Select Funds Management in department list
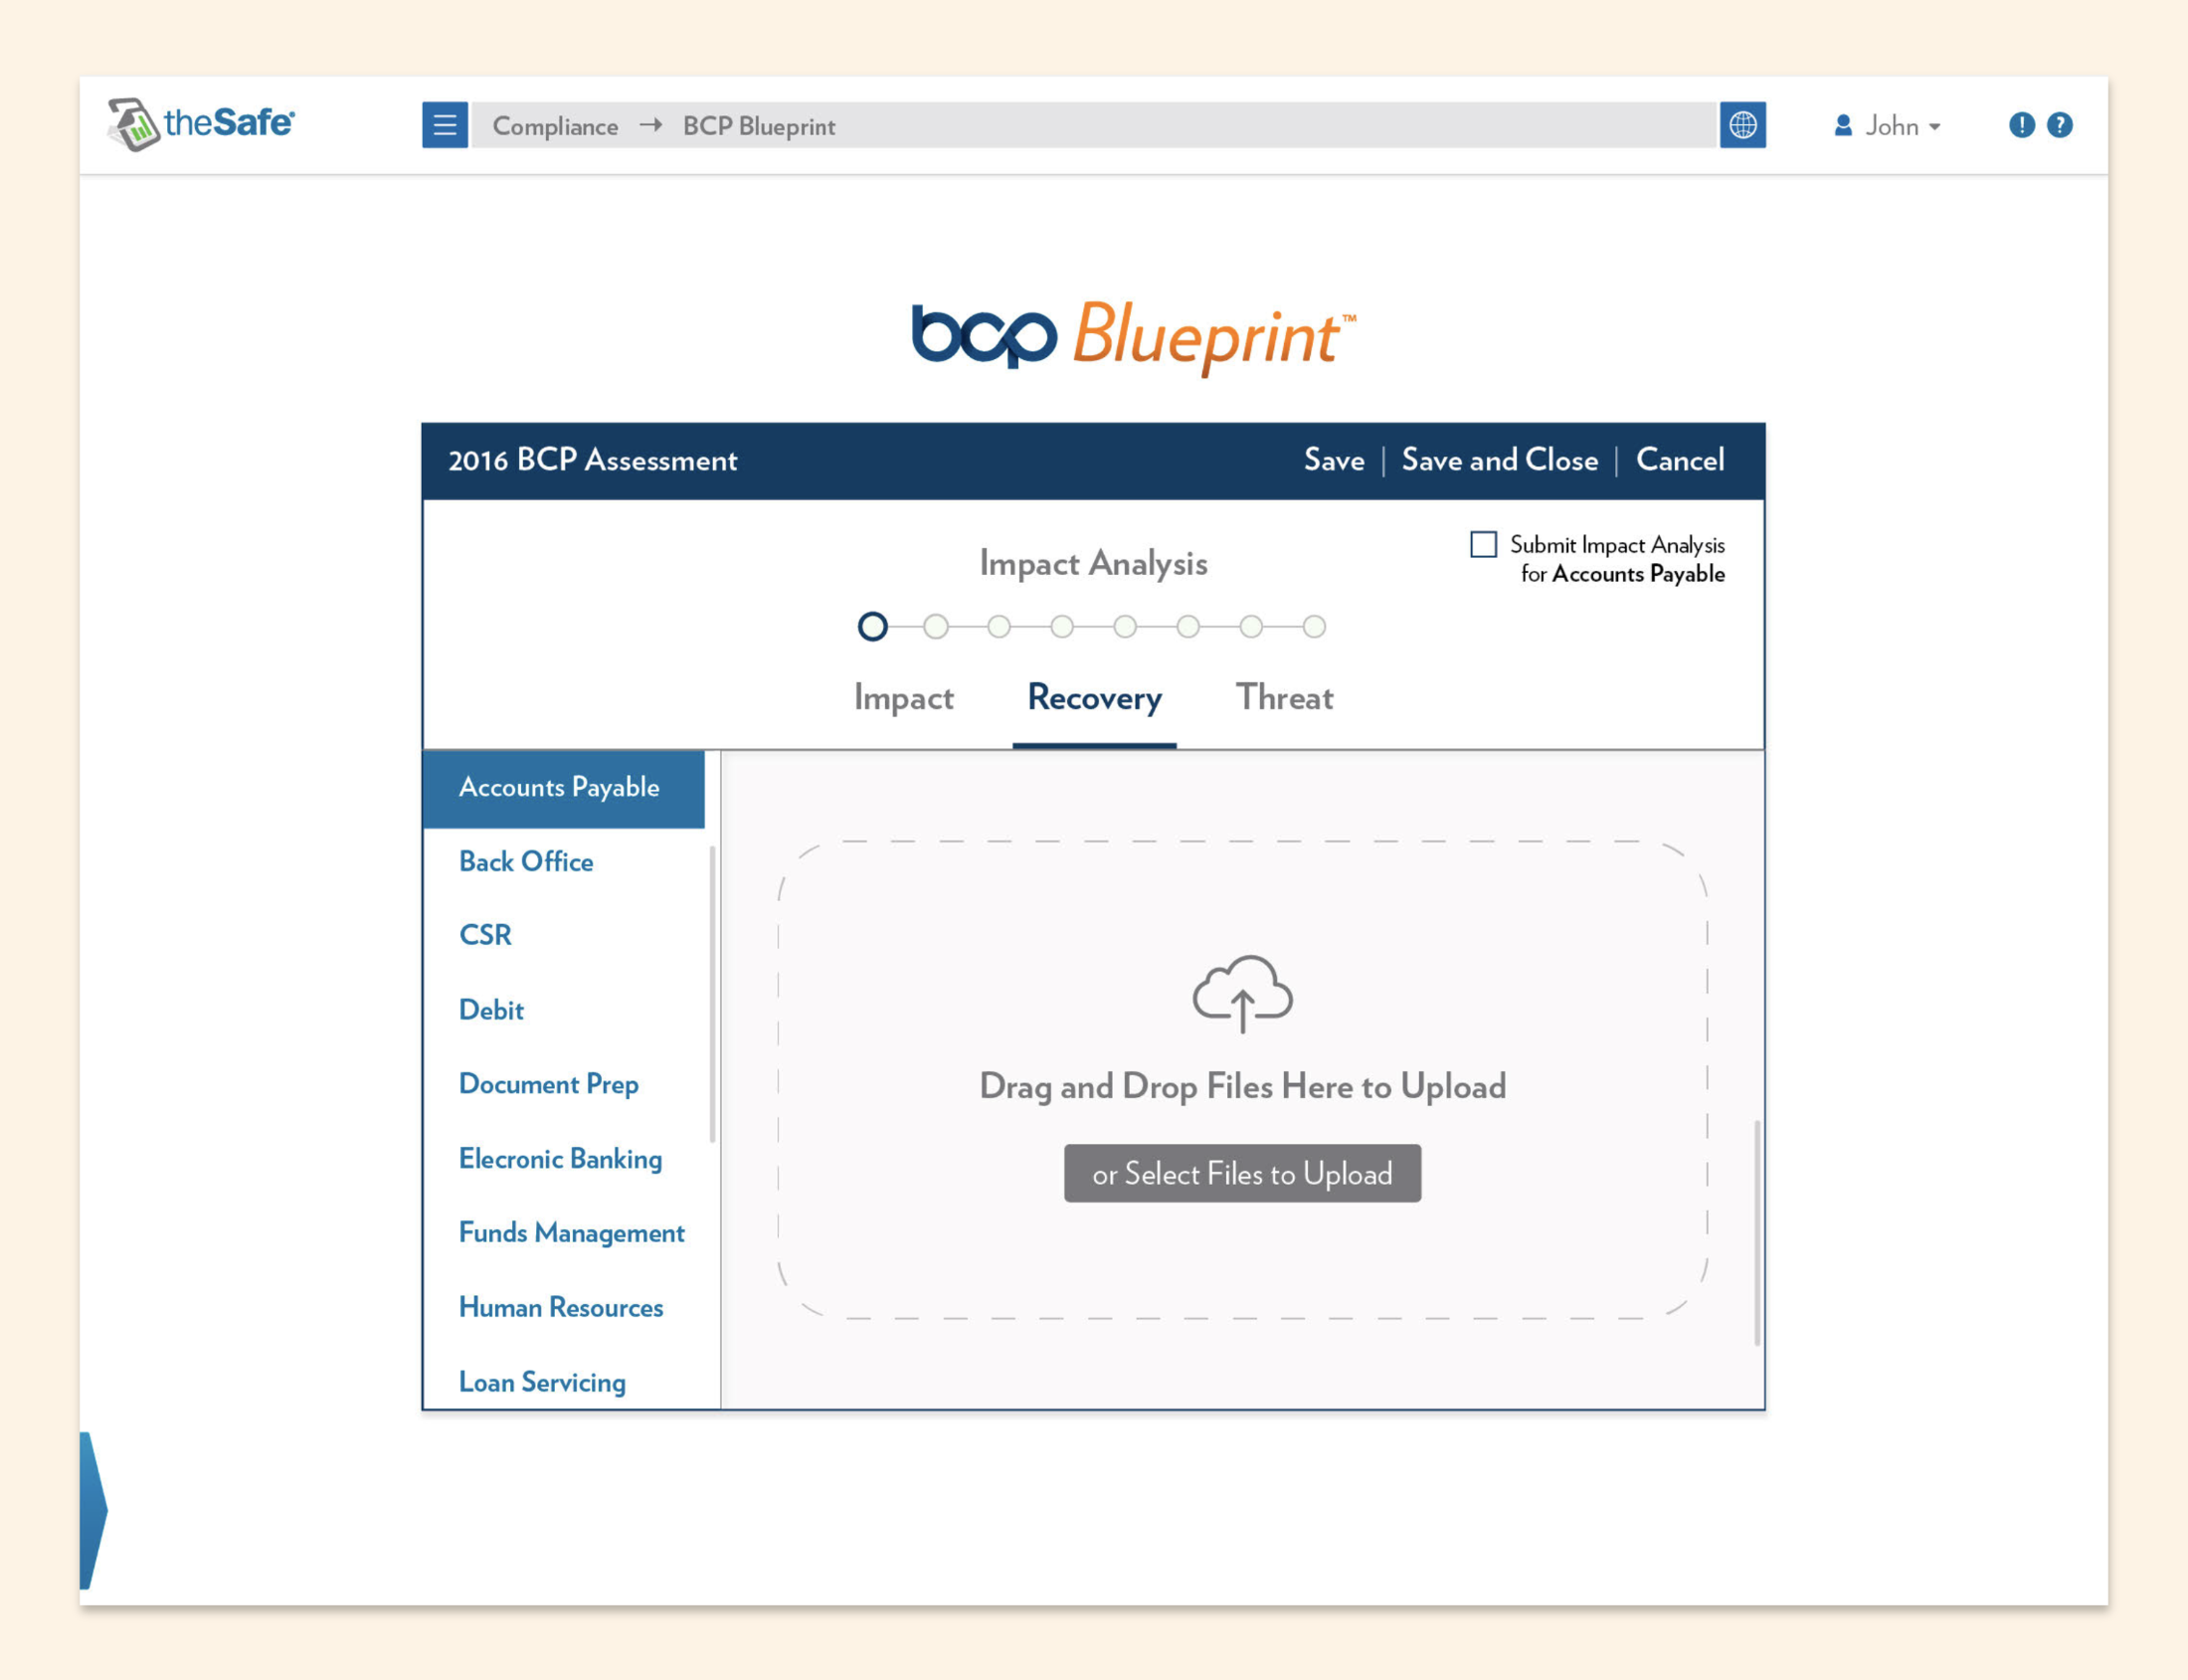 pos(571,1232)
